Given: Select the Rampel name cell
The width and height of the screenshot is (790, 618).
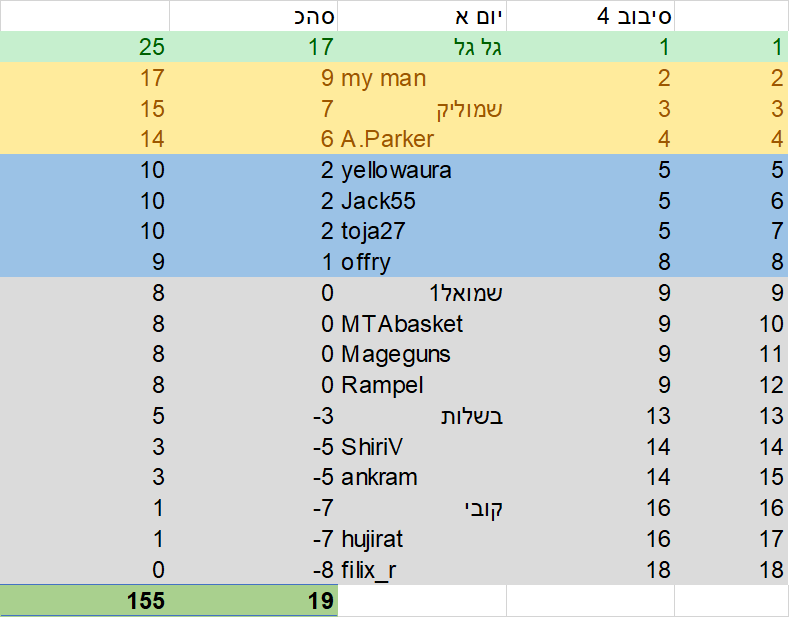Looking at the screenshot, I should [422, 385].
